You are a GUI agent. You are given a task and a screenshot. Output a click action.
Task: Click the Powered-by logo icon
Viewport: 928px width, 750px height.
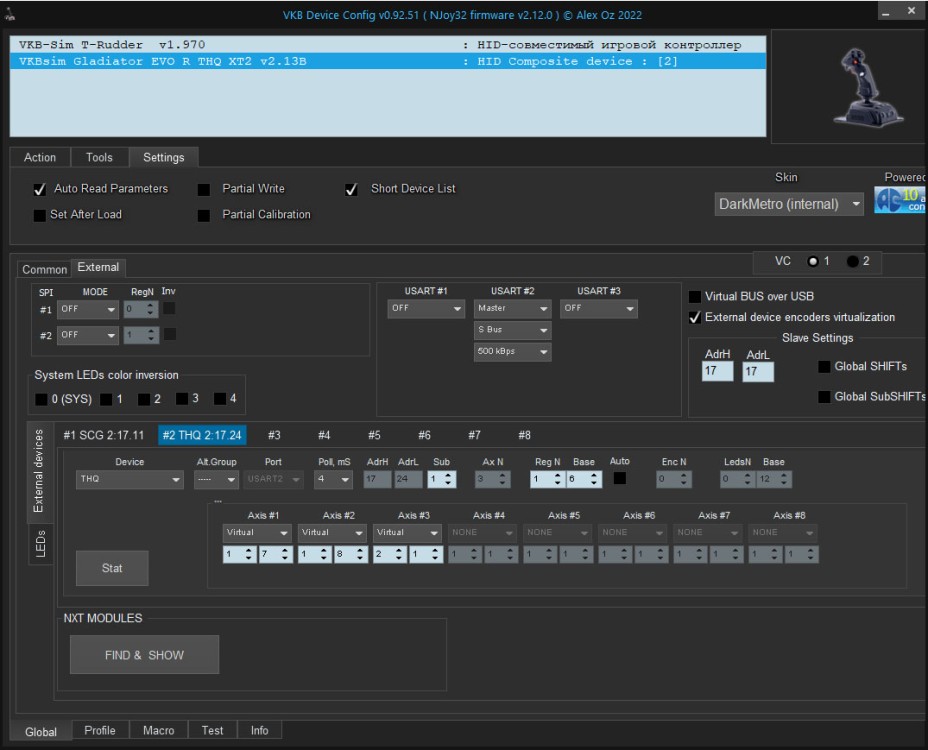(x=900, y=200)
